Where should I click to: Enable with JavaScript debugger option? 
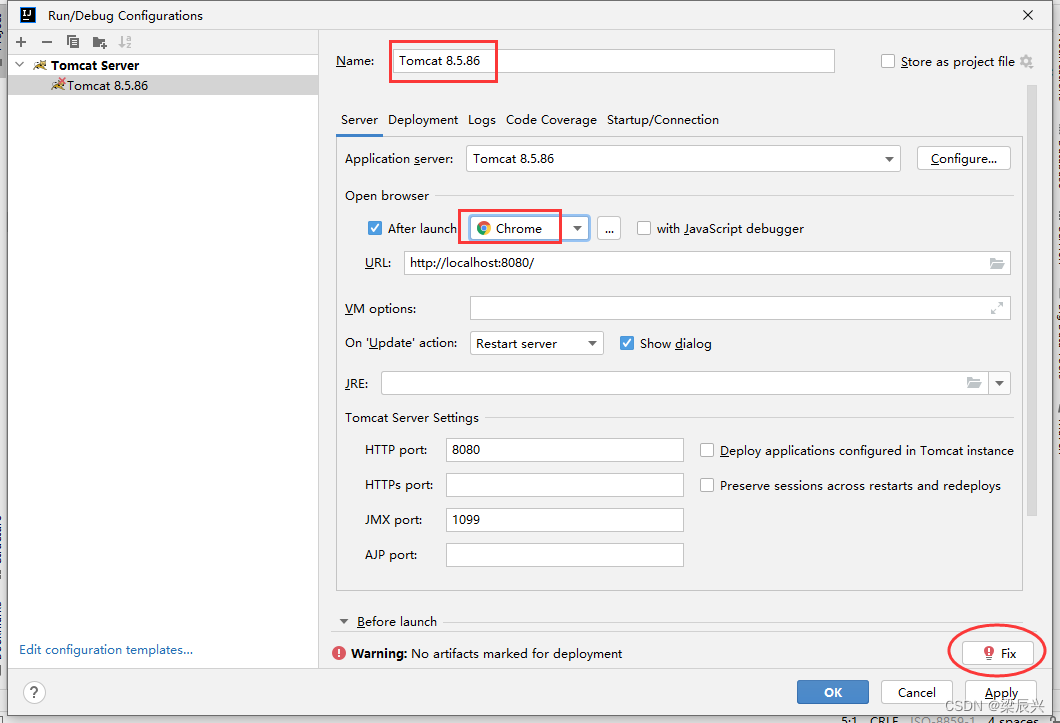point(644,229)
